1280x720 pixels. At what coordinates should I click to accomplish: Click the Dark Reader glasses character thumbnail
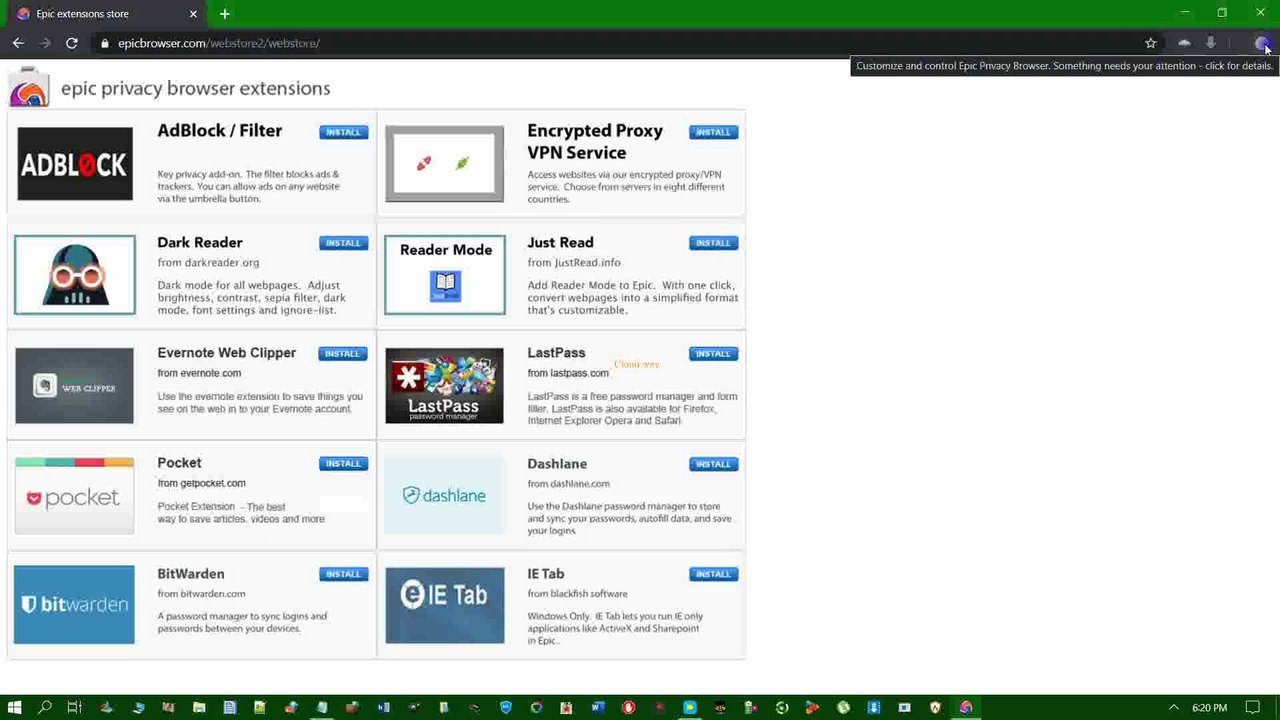[75, 275]
